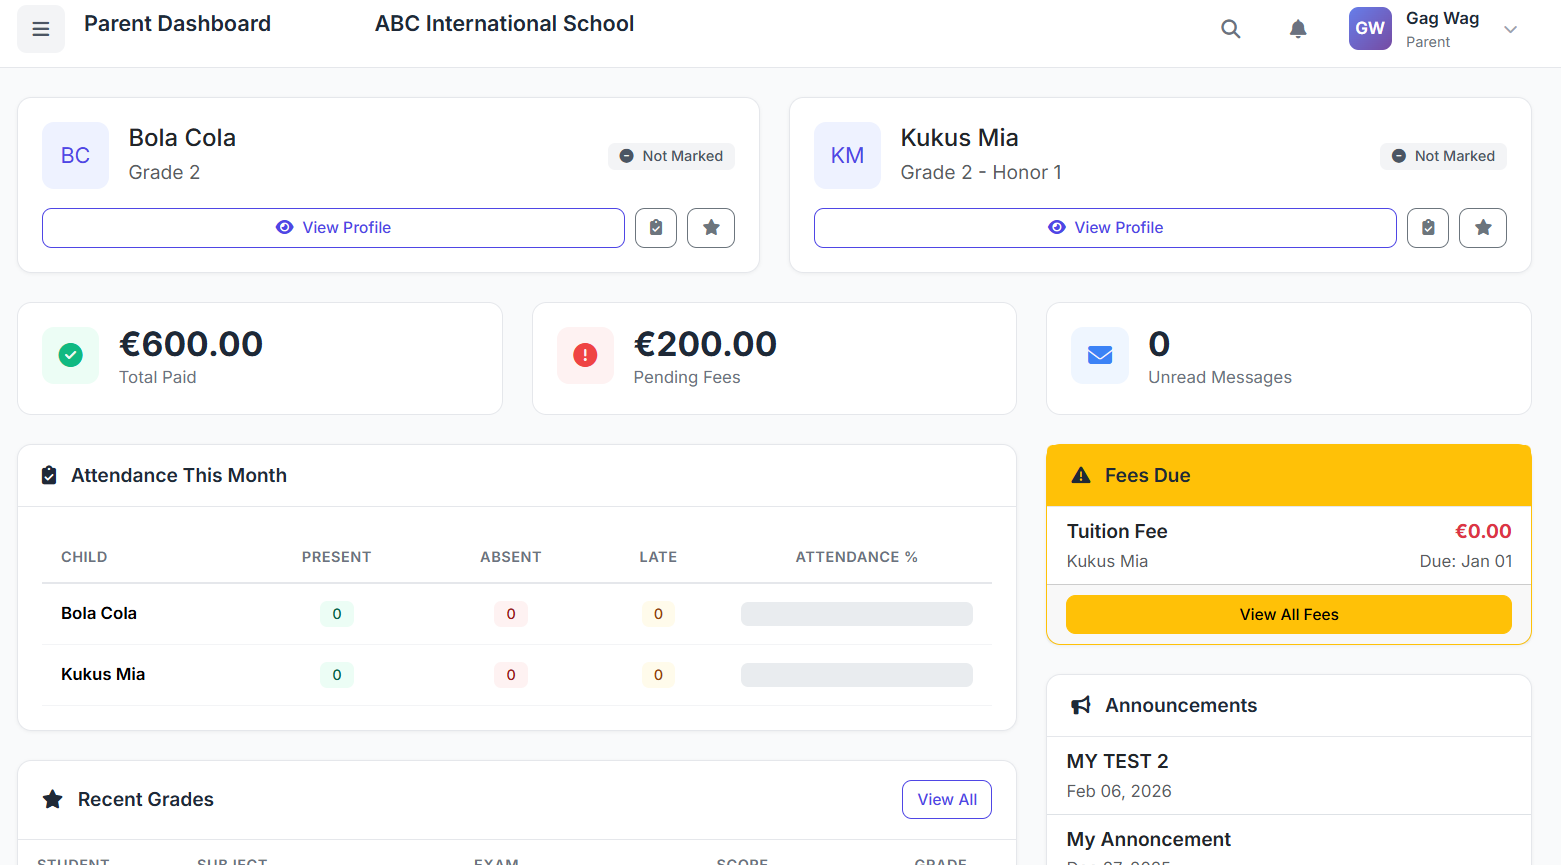View all recent grades
Screen dimensions: 1561x865
947,800
